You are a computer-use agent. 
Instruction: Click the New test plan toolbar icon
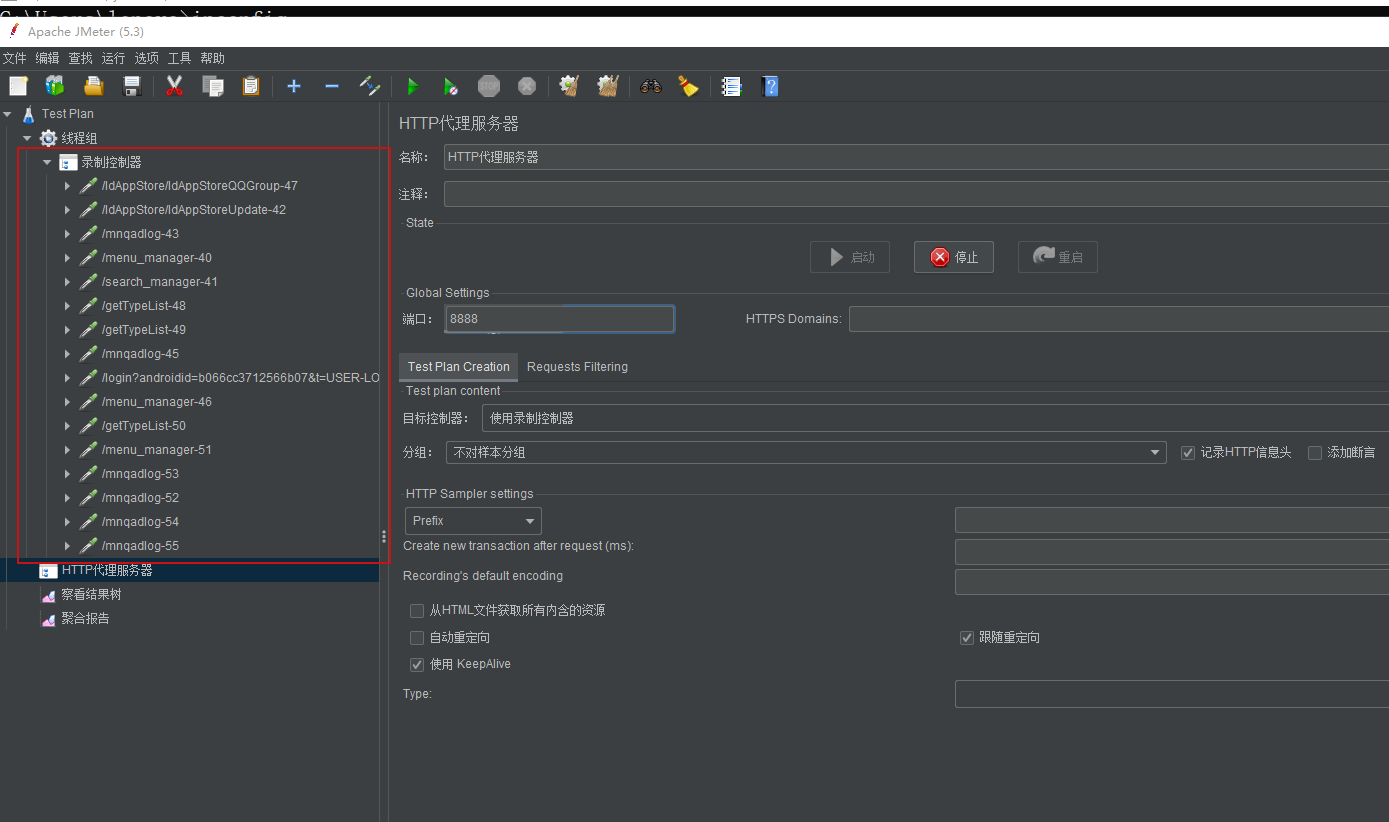tap(18, 87)
